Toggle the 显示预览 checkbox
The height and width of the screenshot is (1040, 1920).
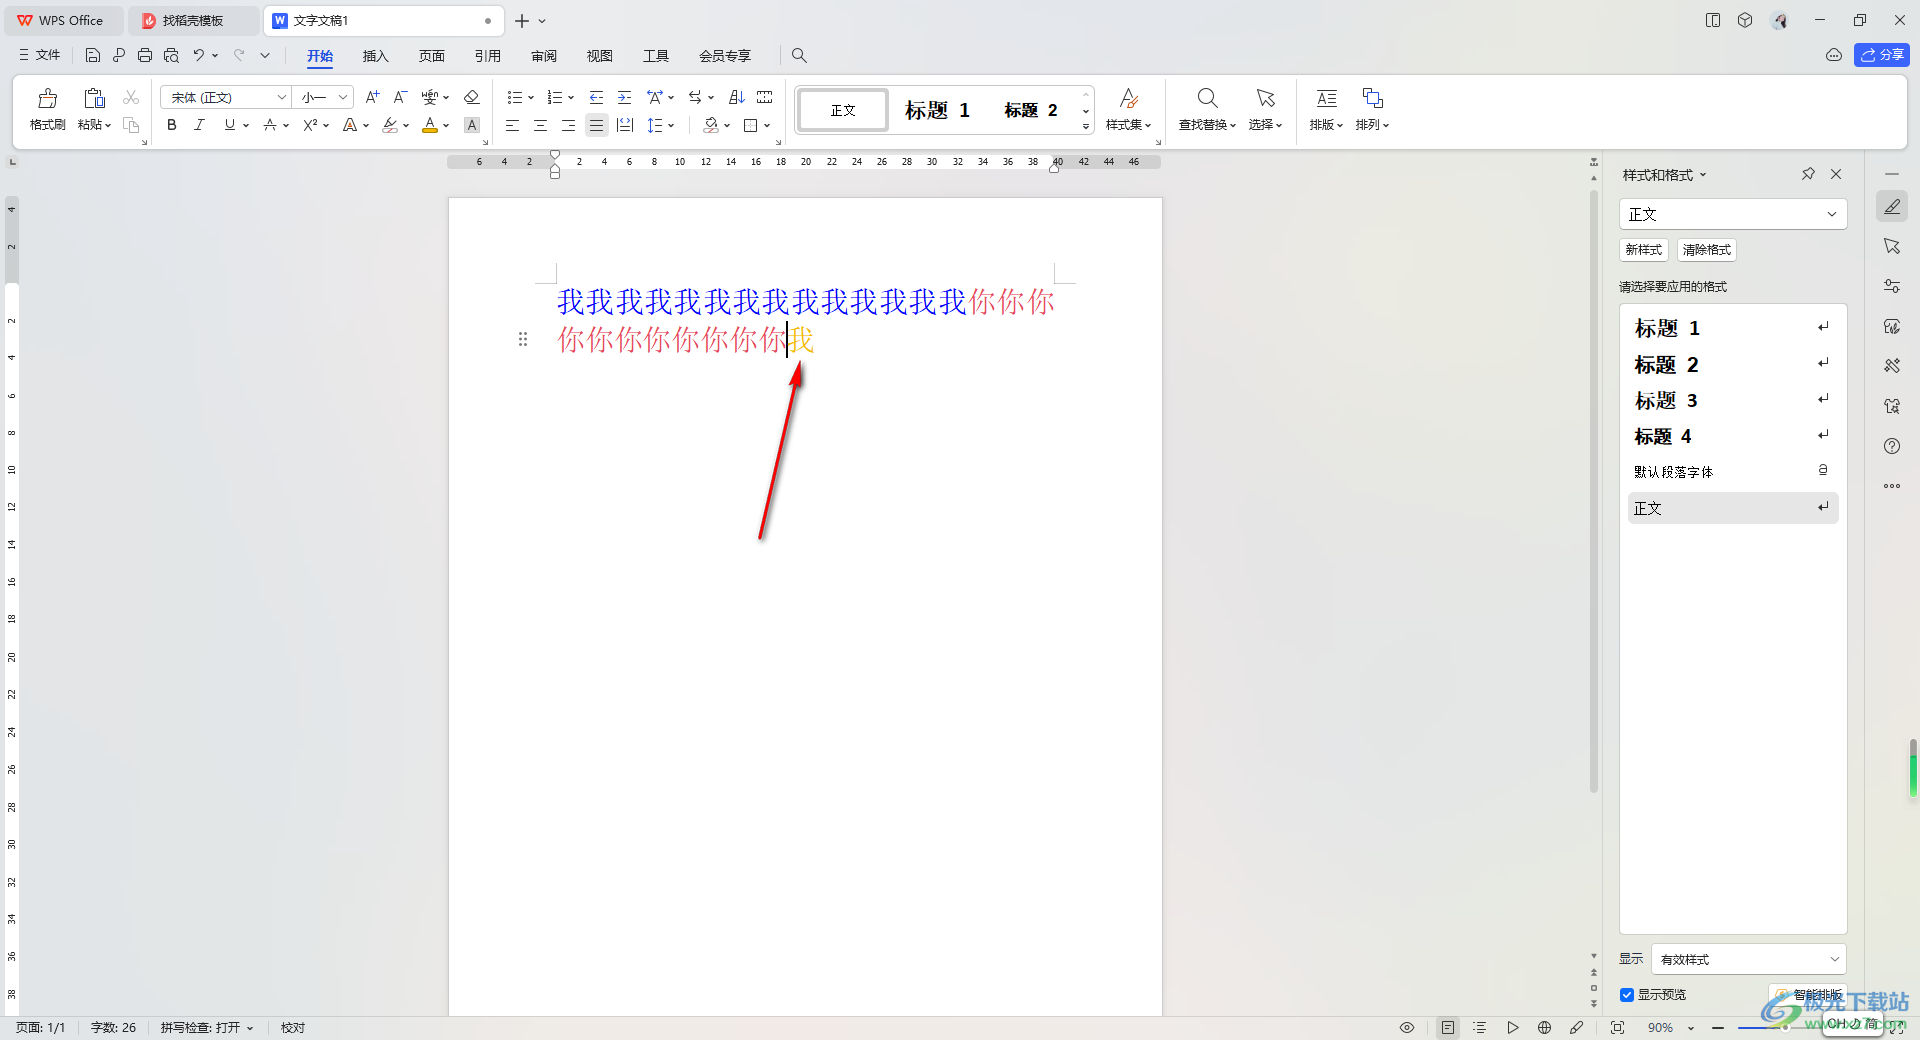coord(1627,995)
